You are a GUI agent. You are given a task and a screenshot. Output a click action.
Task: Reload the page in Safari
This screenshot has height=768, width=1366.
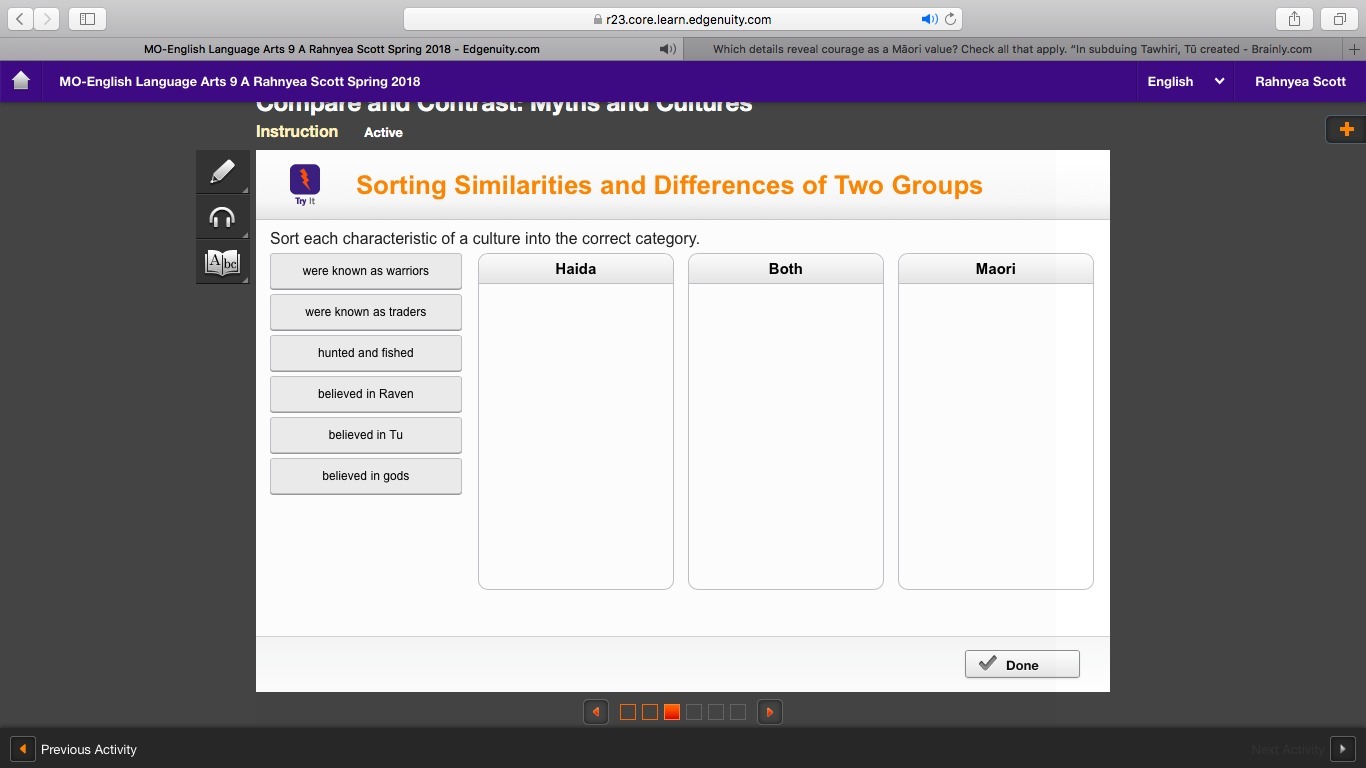[x=950, y=19]
